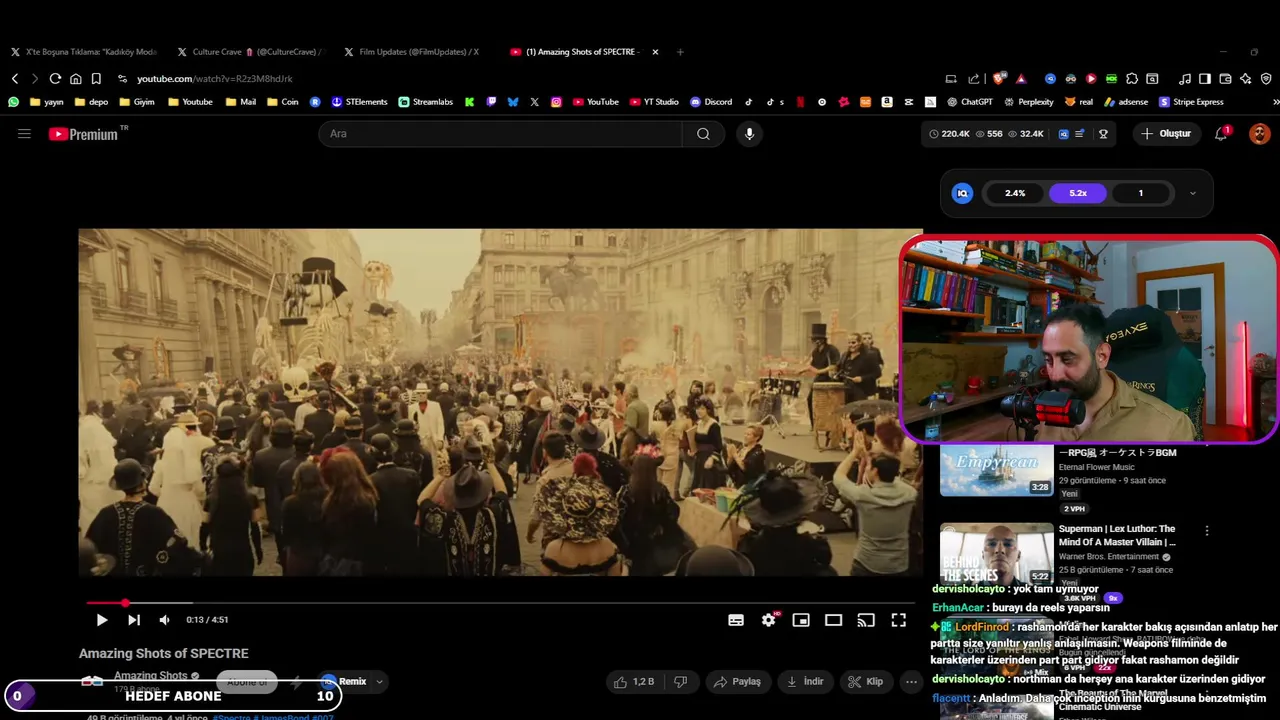Screen dimensions: 1280x720
Task: Open the Giyim bookmarks folder
Action: coord(137,102)
